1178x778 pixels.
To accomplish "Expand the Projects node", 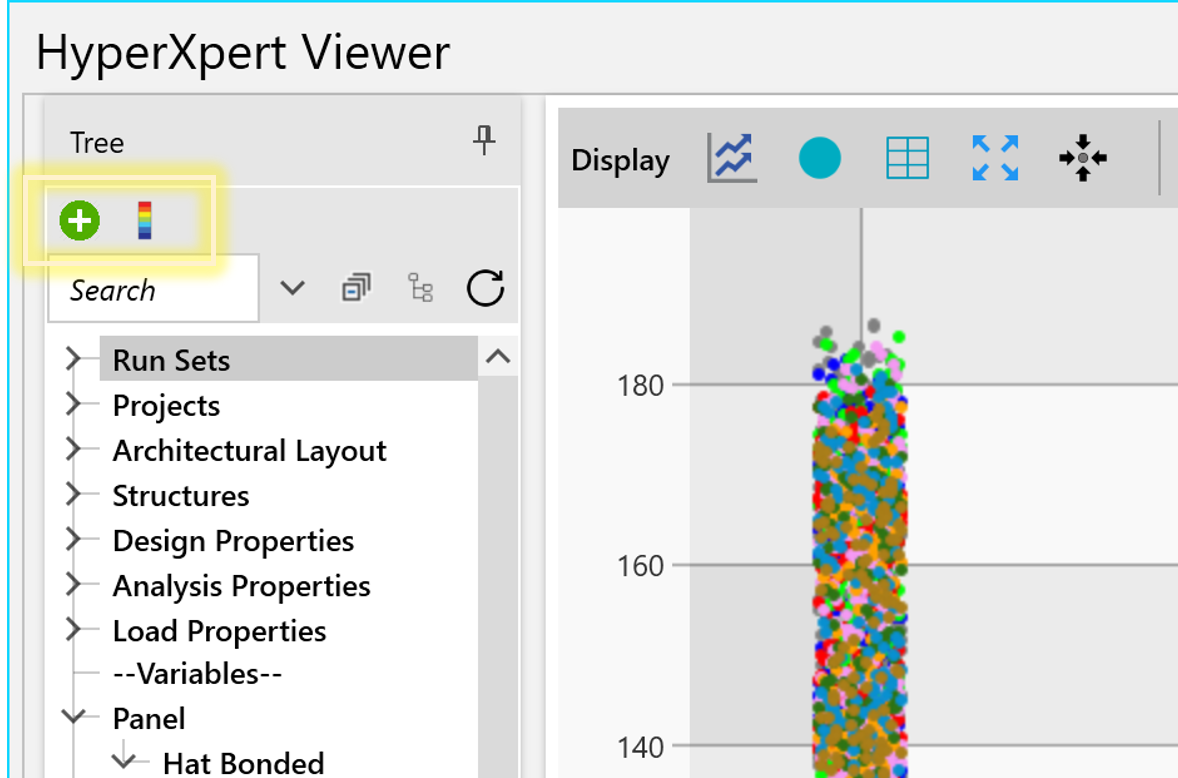I will click(x=73, y=404).
